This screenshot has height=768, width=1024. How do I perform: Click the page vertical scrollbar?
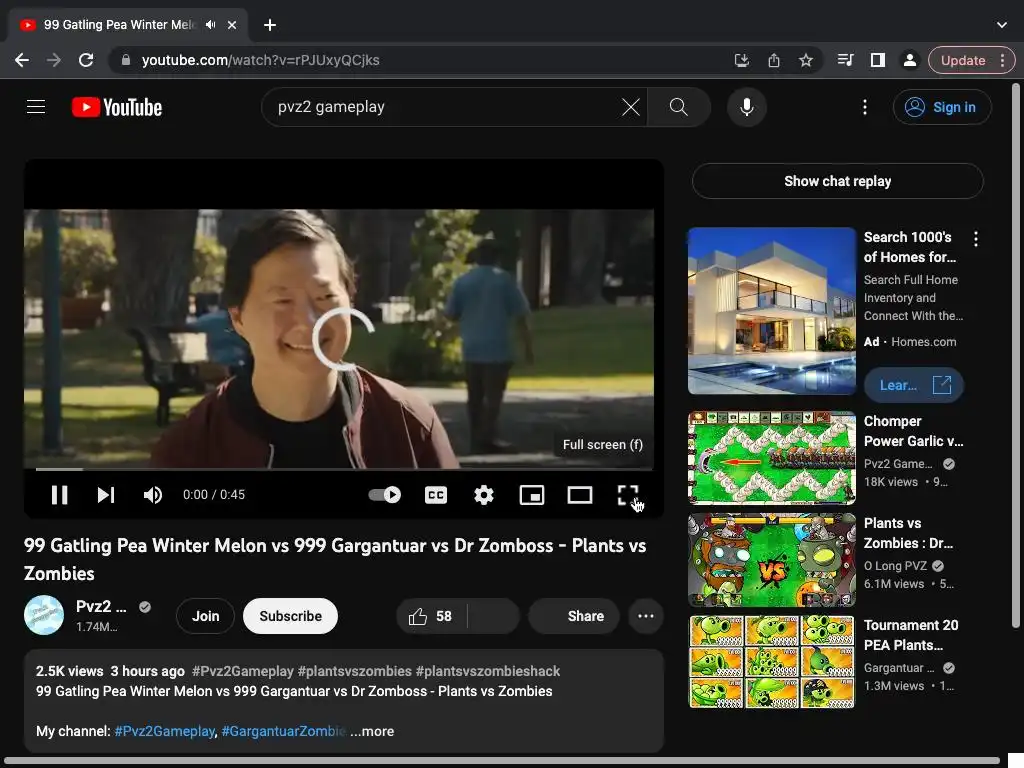1016,356
